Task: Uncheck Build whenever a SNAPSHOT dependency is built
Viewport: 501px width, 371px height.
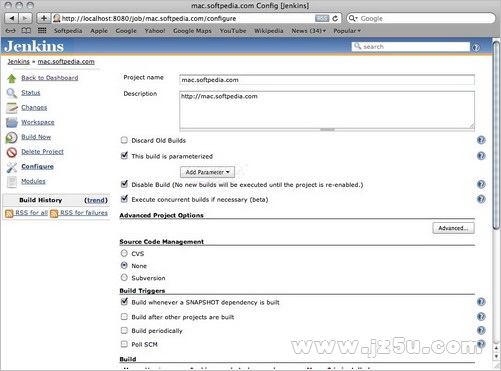Action: point(124,302)
